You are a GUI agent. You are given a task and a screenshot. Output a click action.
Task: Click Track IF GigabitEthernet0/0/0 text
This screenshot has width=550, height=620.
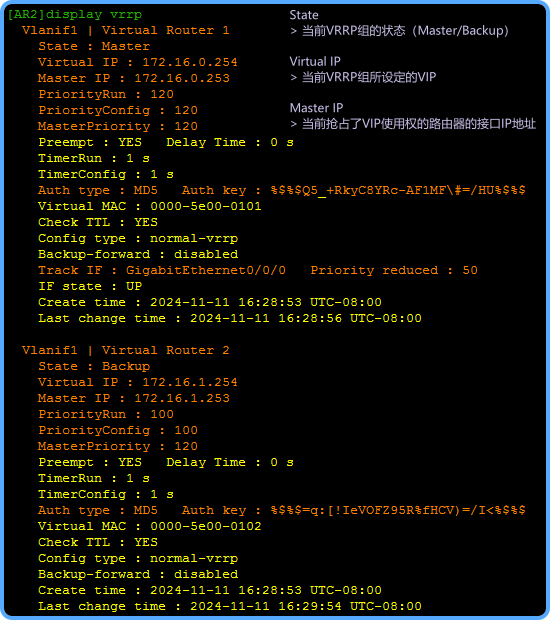point(162,270)
